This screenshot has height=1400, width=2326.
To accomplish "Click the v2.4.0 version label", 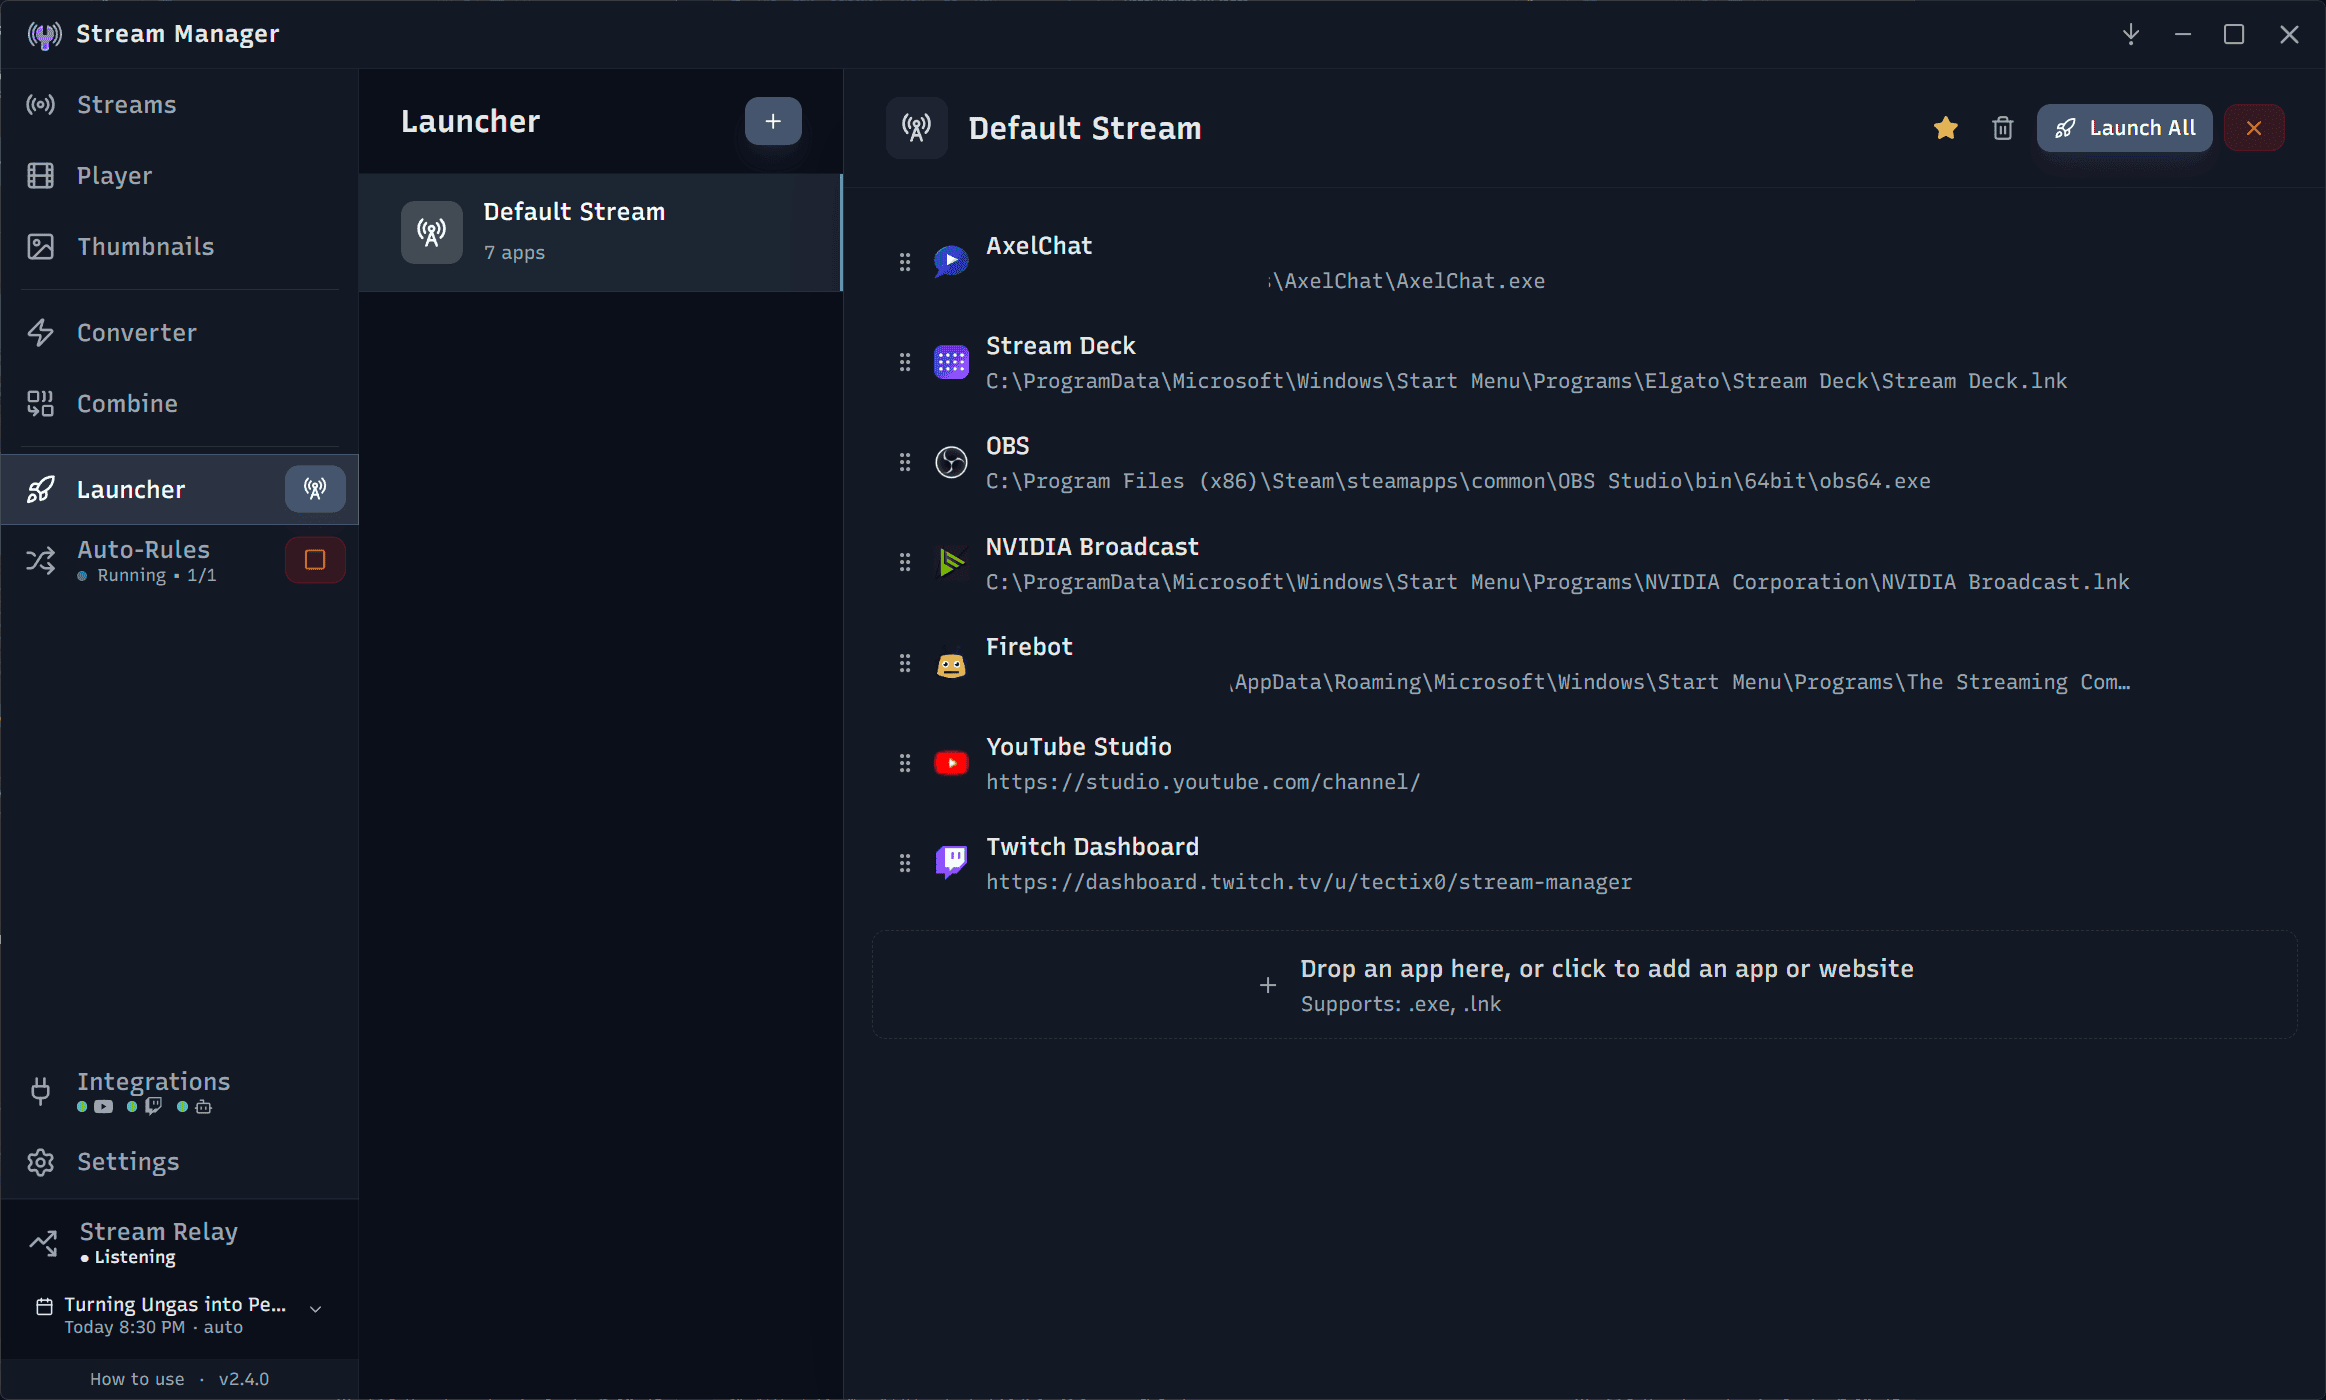I will point(244,1379).
